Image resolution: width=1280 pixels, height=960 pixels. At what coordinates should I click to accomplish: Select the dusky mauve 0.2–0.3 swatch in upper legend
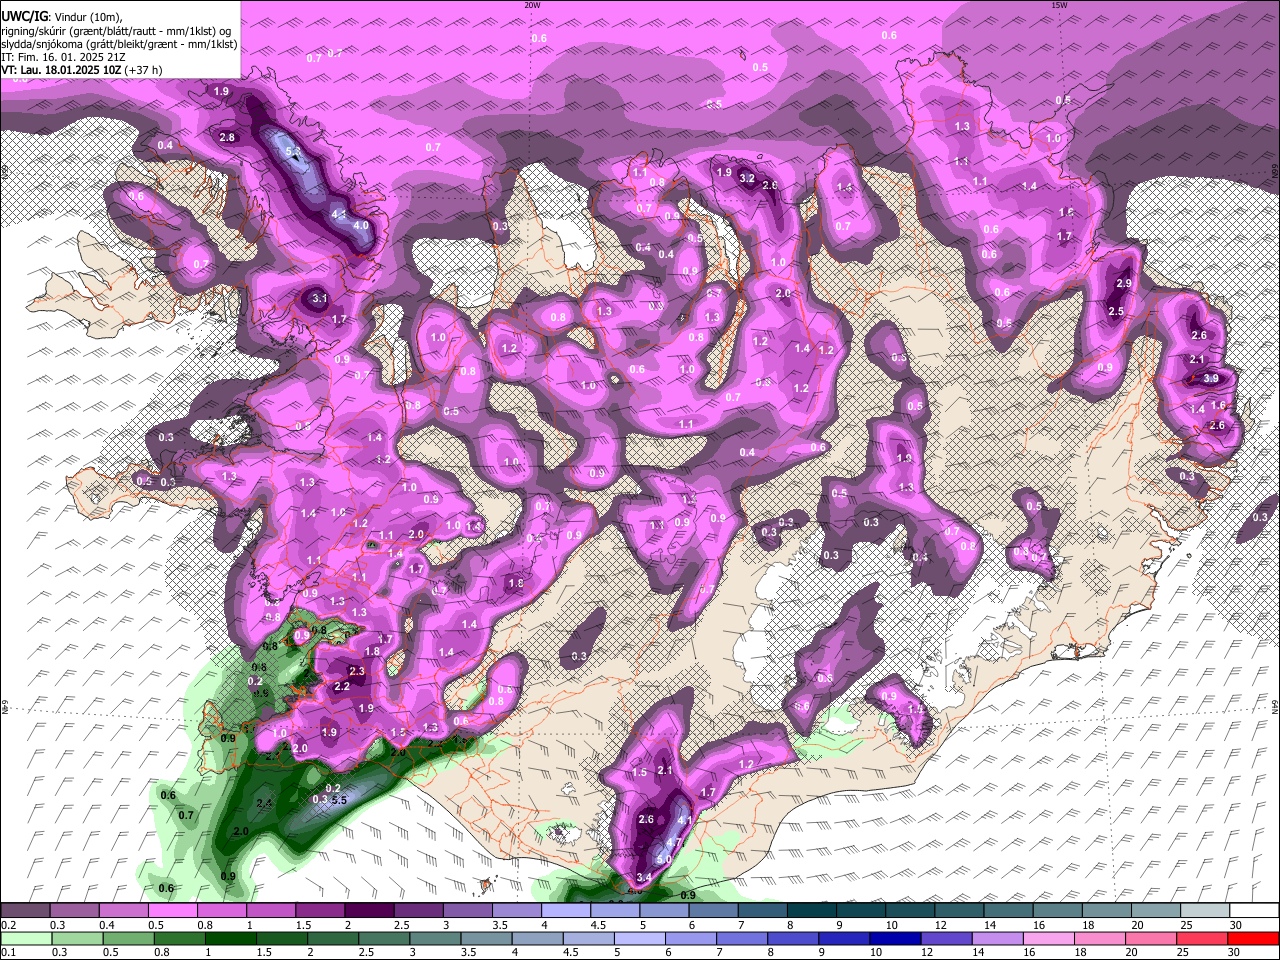(27, 910)
